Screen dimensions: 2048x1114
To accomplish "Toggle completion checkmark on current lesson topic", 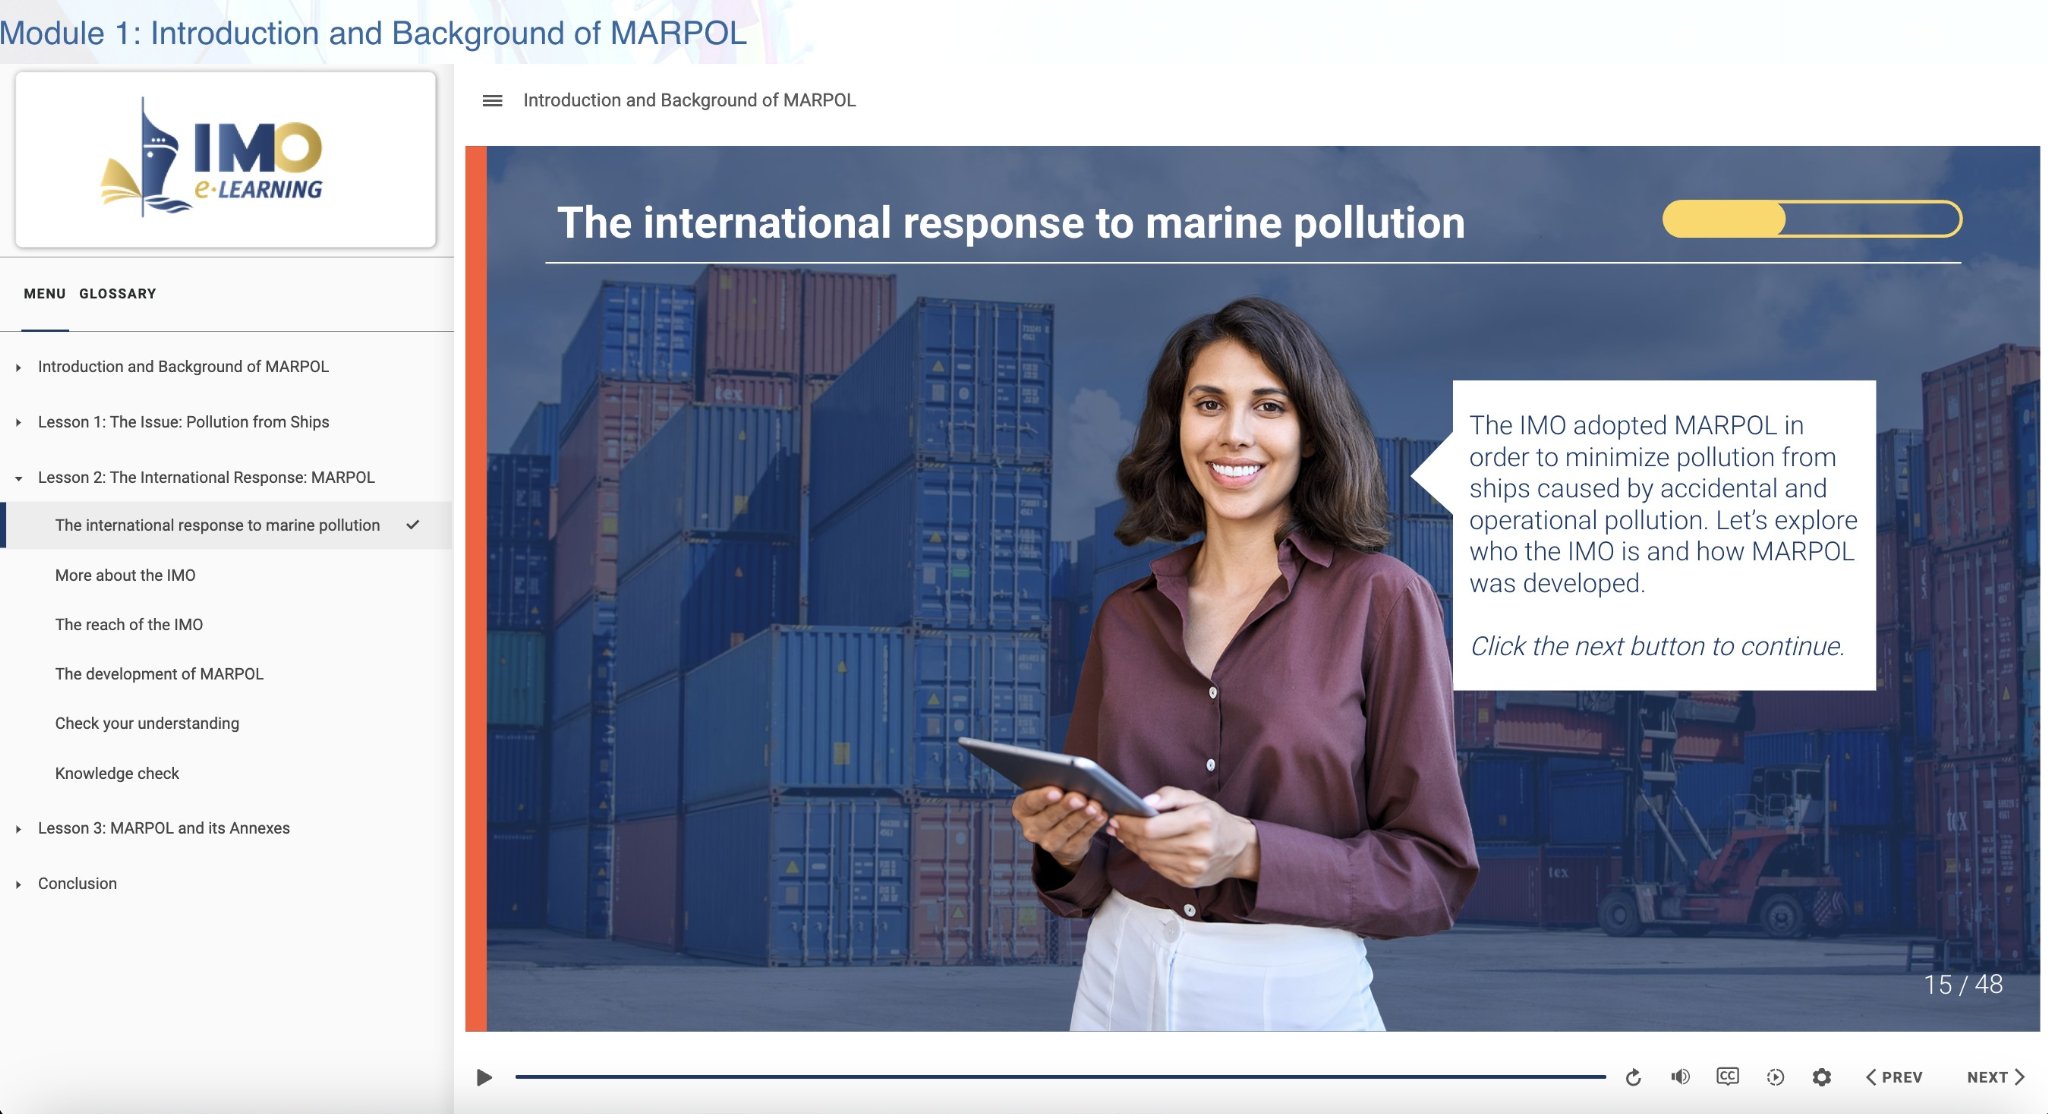I will (x=411, y=523).
